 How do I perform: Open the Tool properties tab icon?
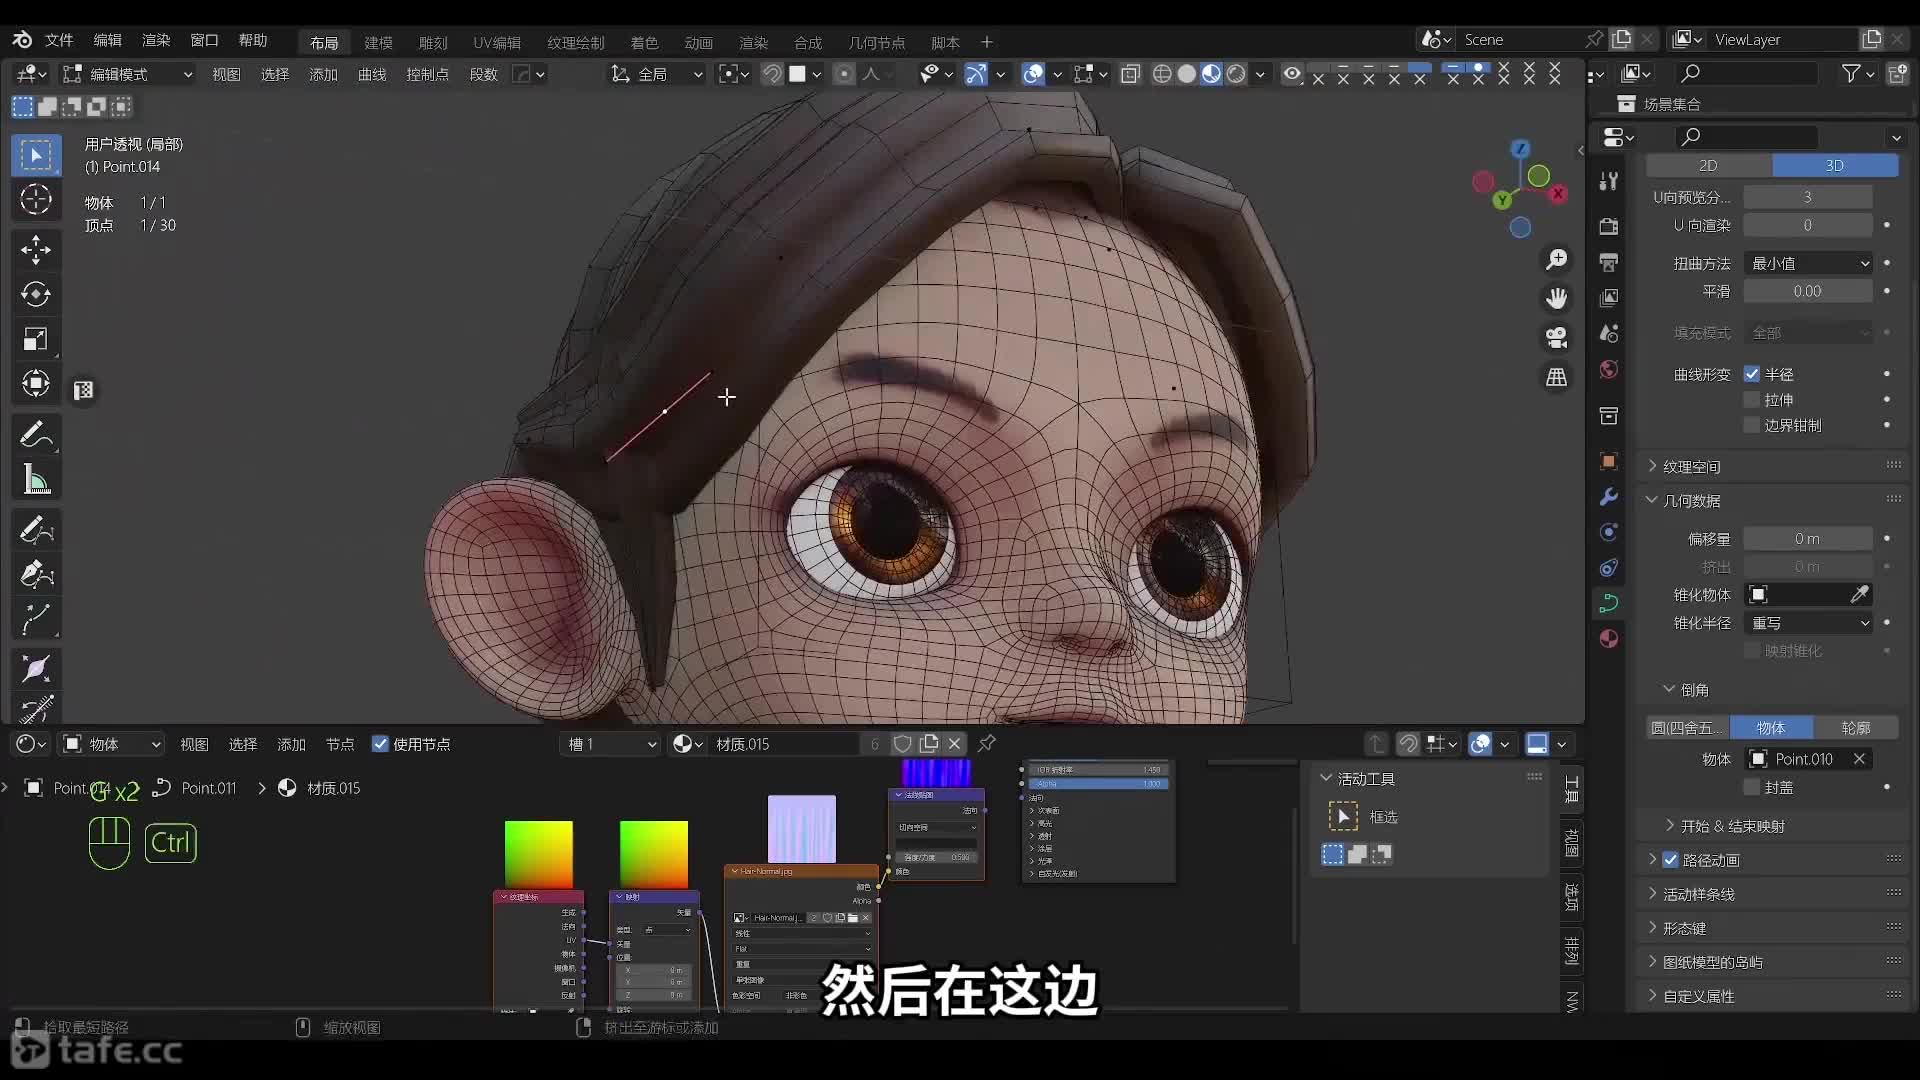pyautogui.click(x=1609, y=181)
